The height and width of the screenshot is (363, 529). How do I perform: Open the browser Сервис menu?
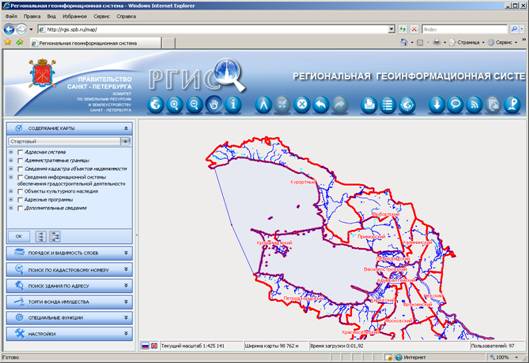tap(101, 16)
